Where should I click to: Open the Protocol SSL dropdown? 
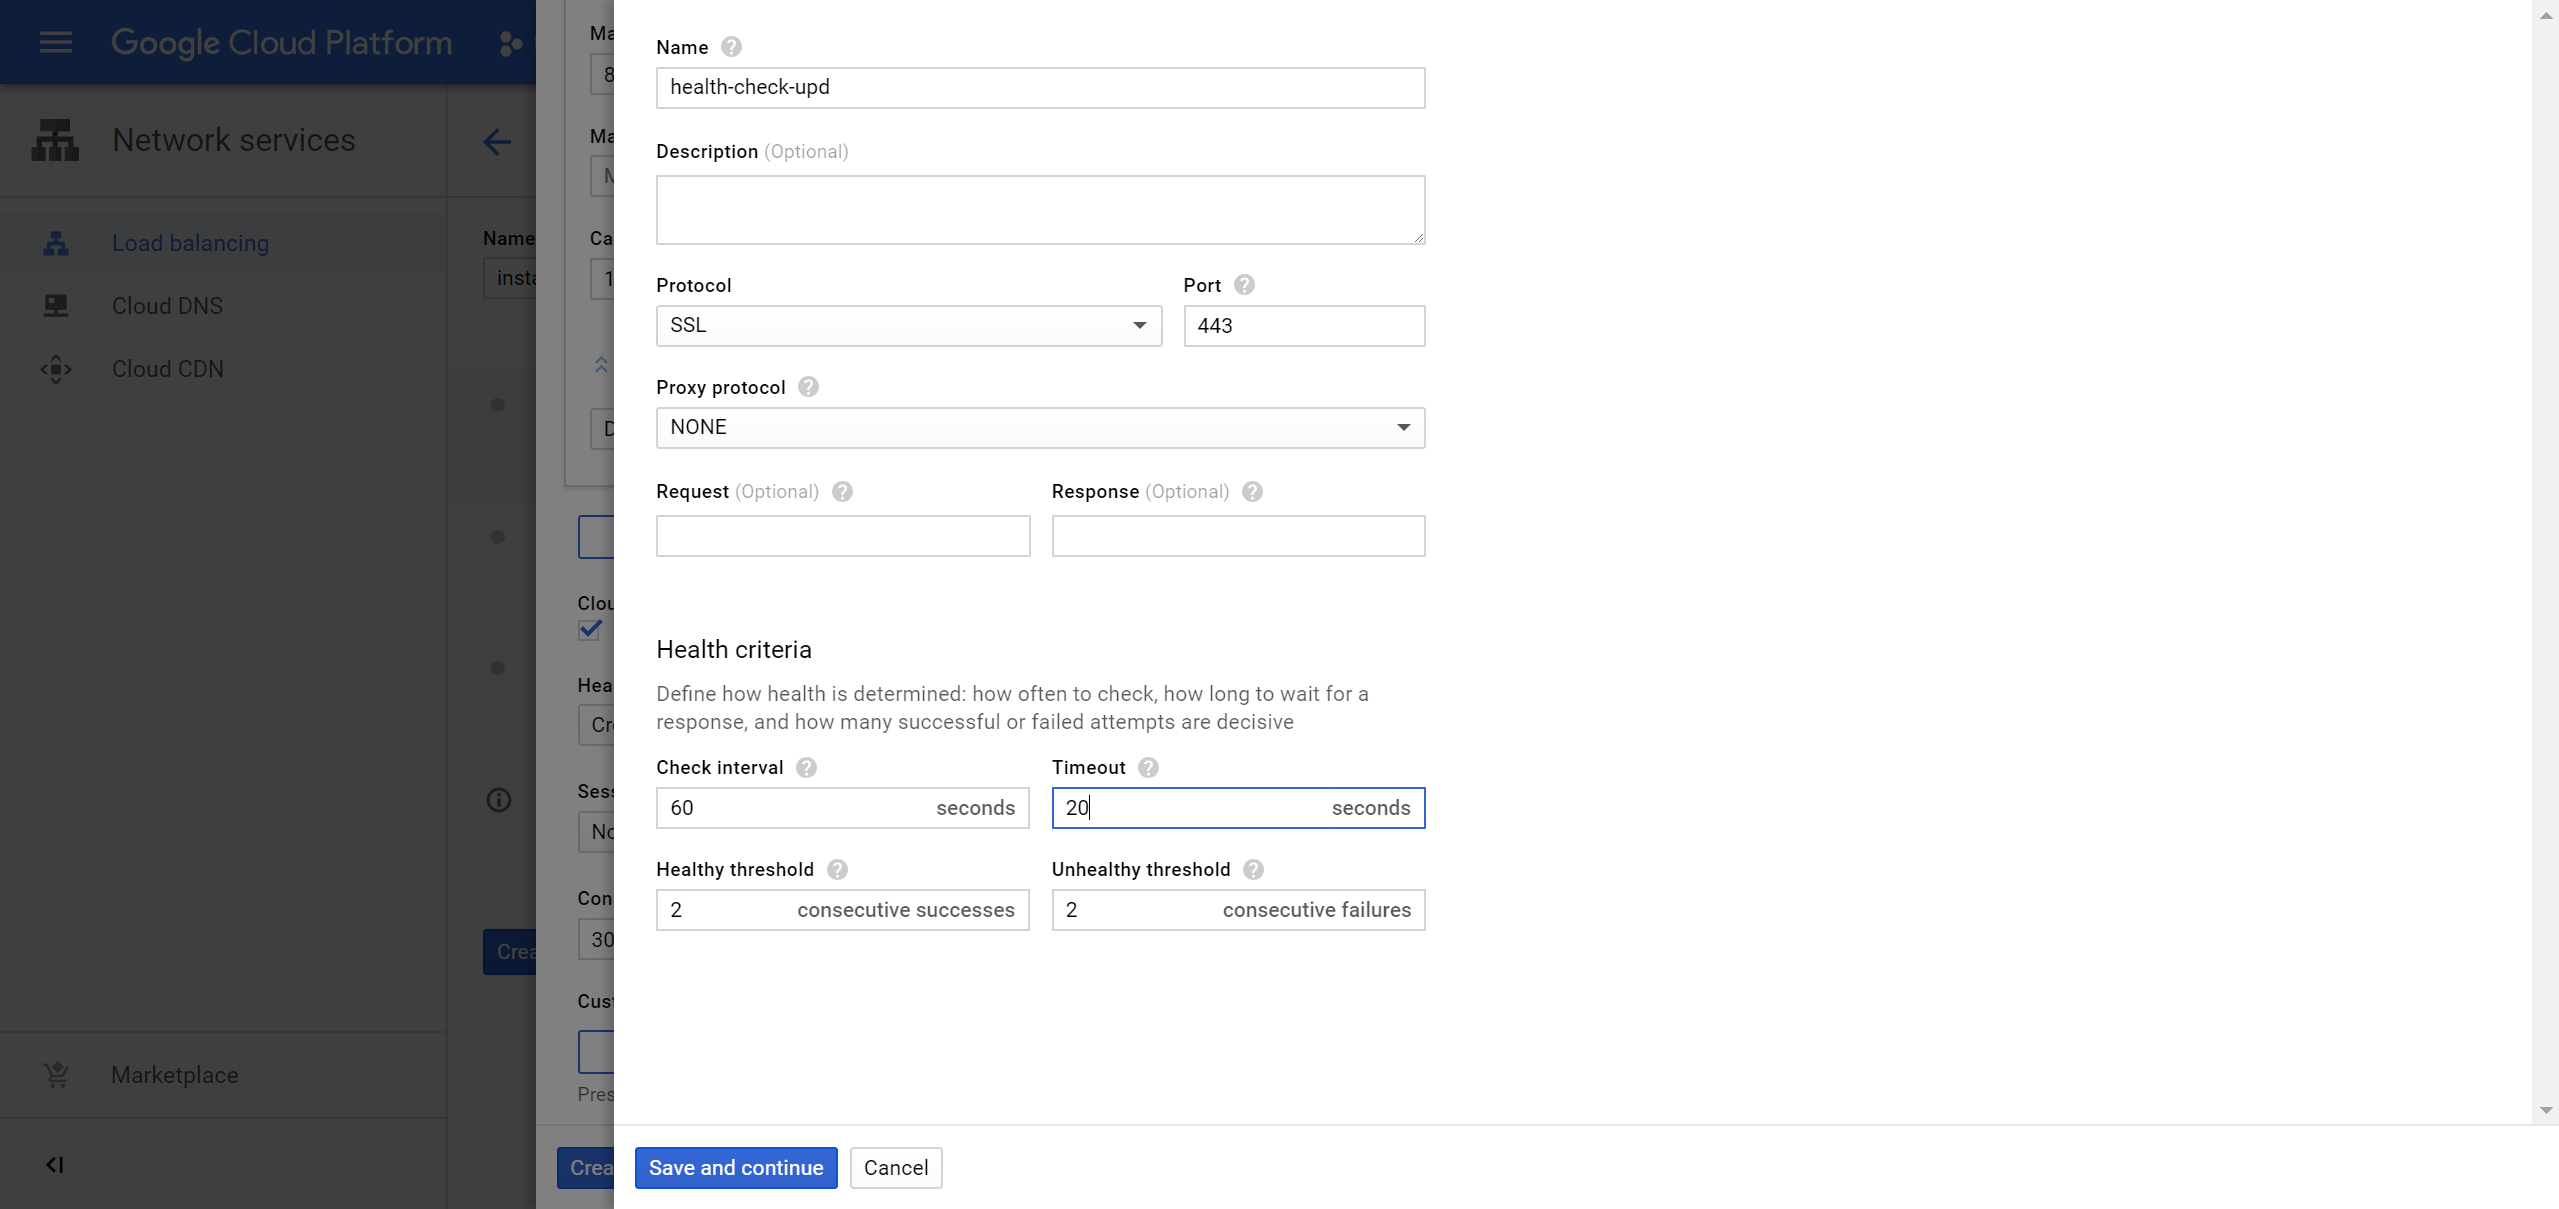pos(908,326)
